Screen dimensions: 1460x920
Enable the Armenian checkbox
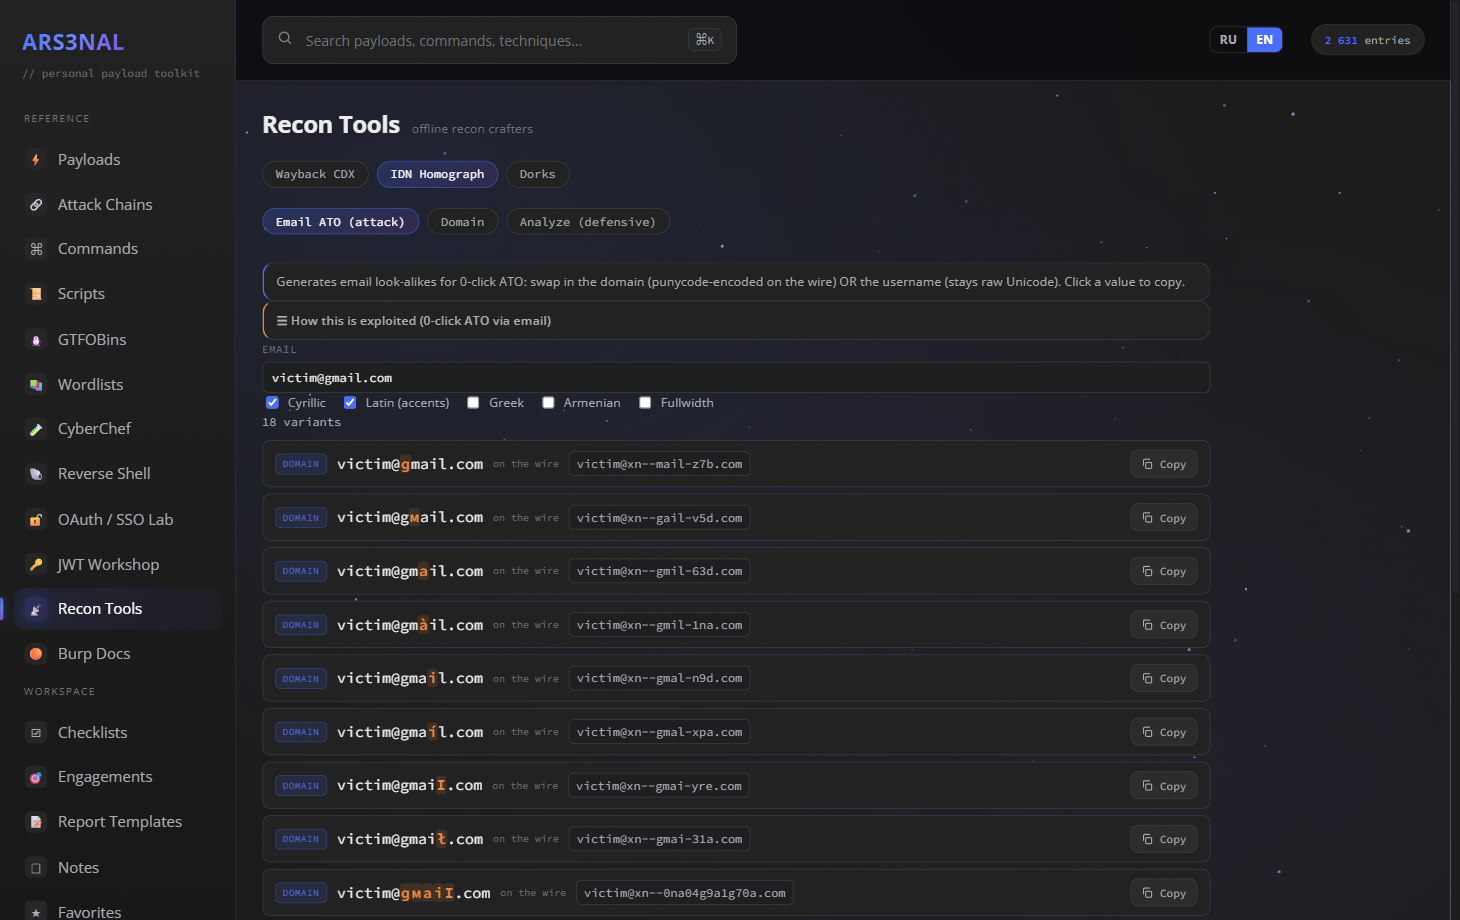pyautogui.click(x=548, y=403)
